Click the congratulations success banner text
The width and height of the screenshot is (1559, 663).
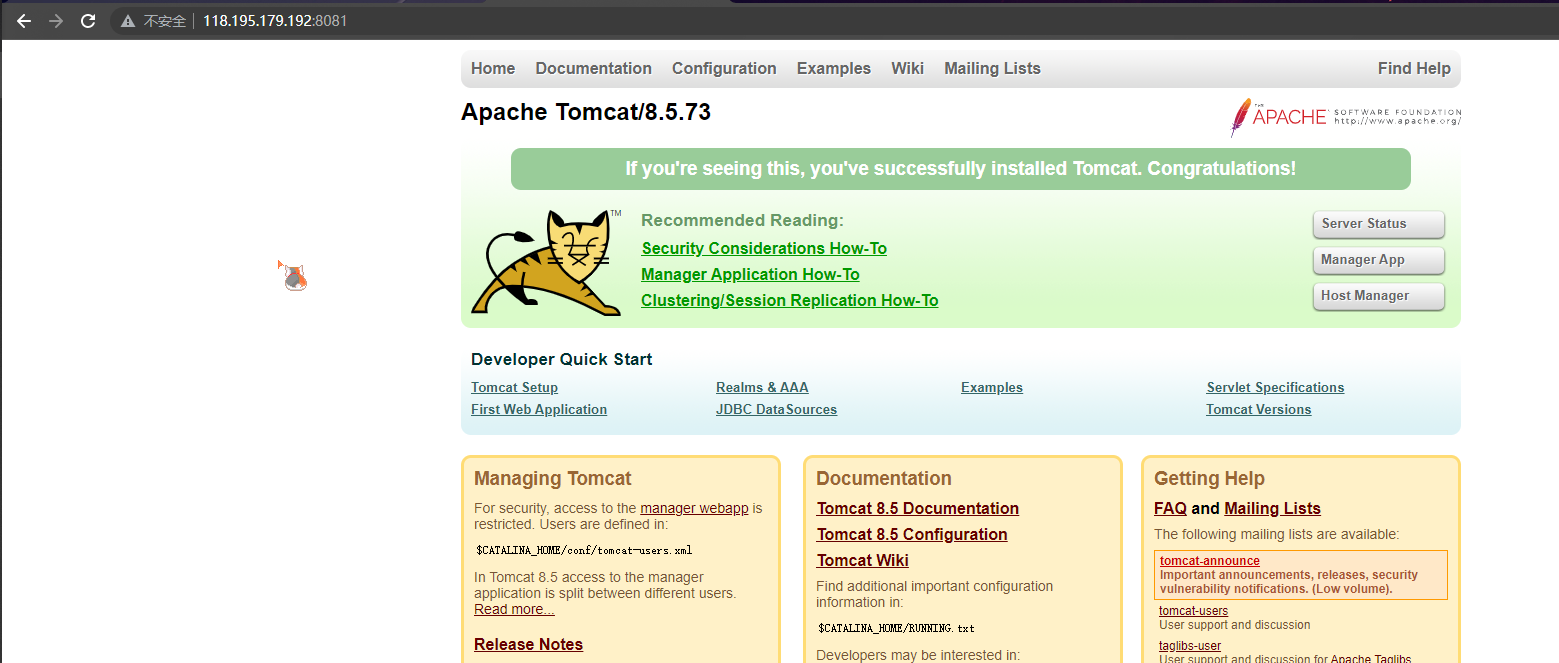[x=960, y=169]
